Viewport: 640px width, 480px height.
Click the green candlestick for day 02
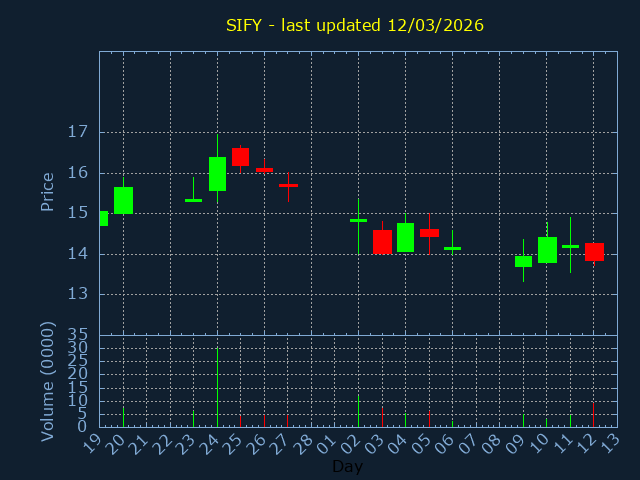tap(358, 220)
